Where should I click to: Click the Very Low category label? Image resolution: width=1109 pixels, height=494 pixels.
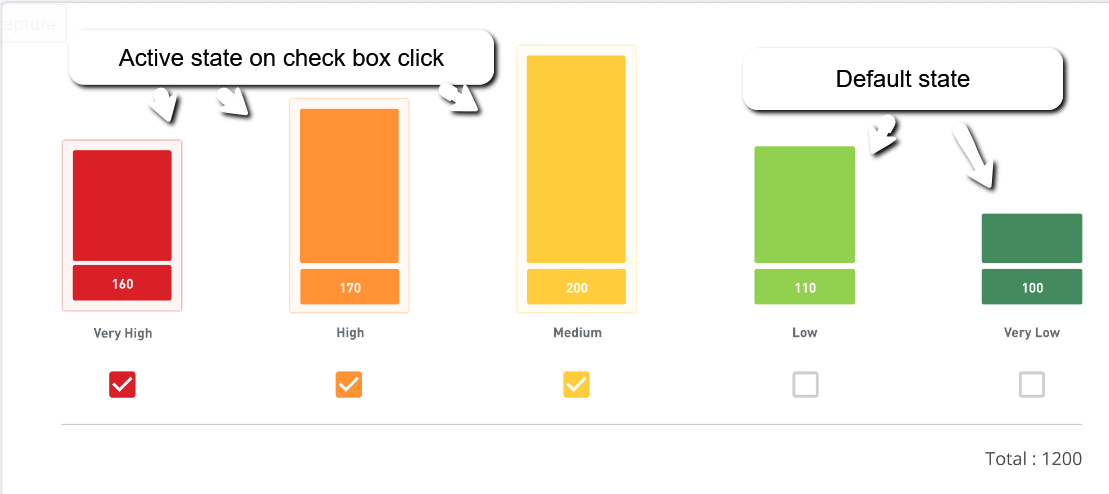[1032, 333]
